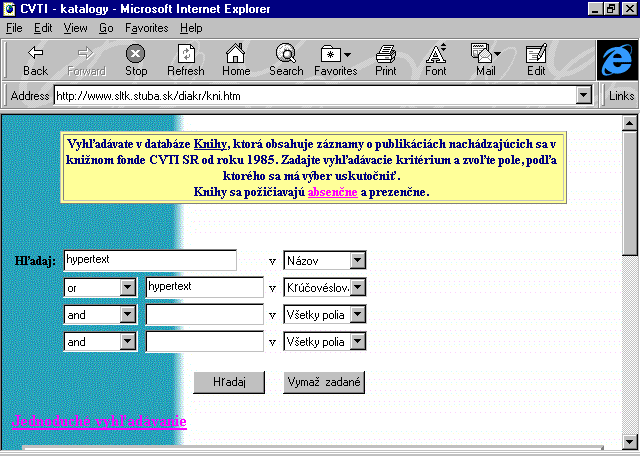Go back with the Back toolbar button
This screenshot has width=640, height=456.
tap(36, 61)
